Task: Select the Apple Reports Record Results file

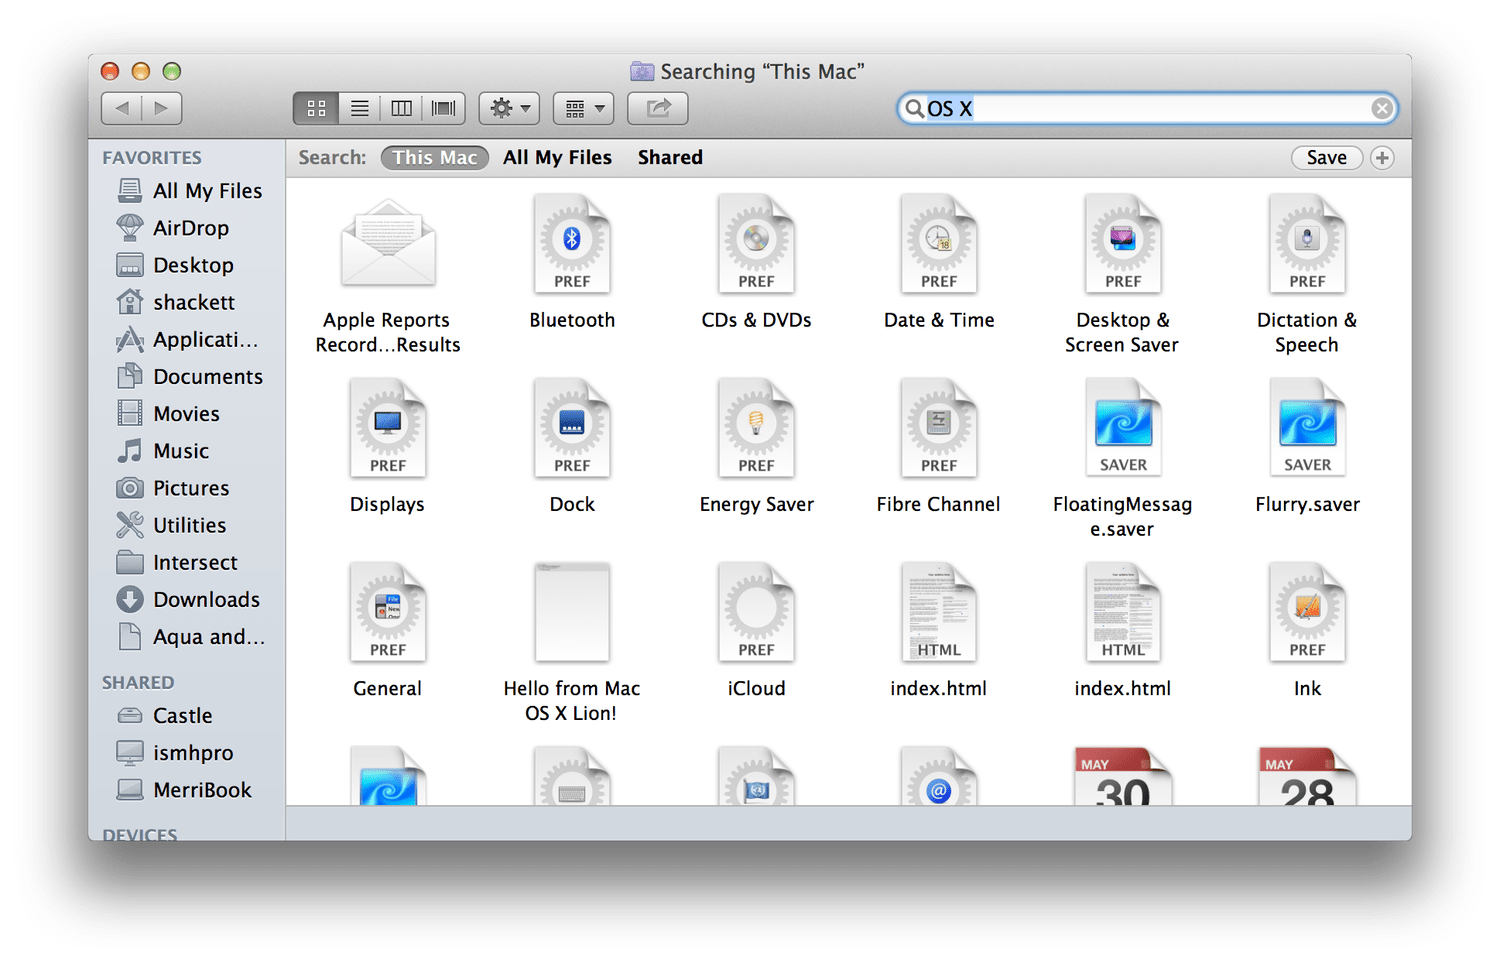Action: tap(388, 276)
